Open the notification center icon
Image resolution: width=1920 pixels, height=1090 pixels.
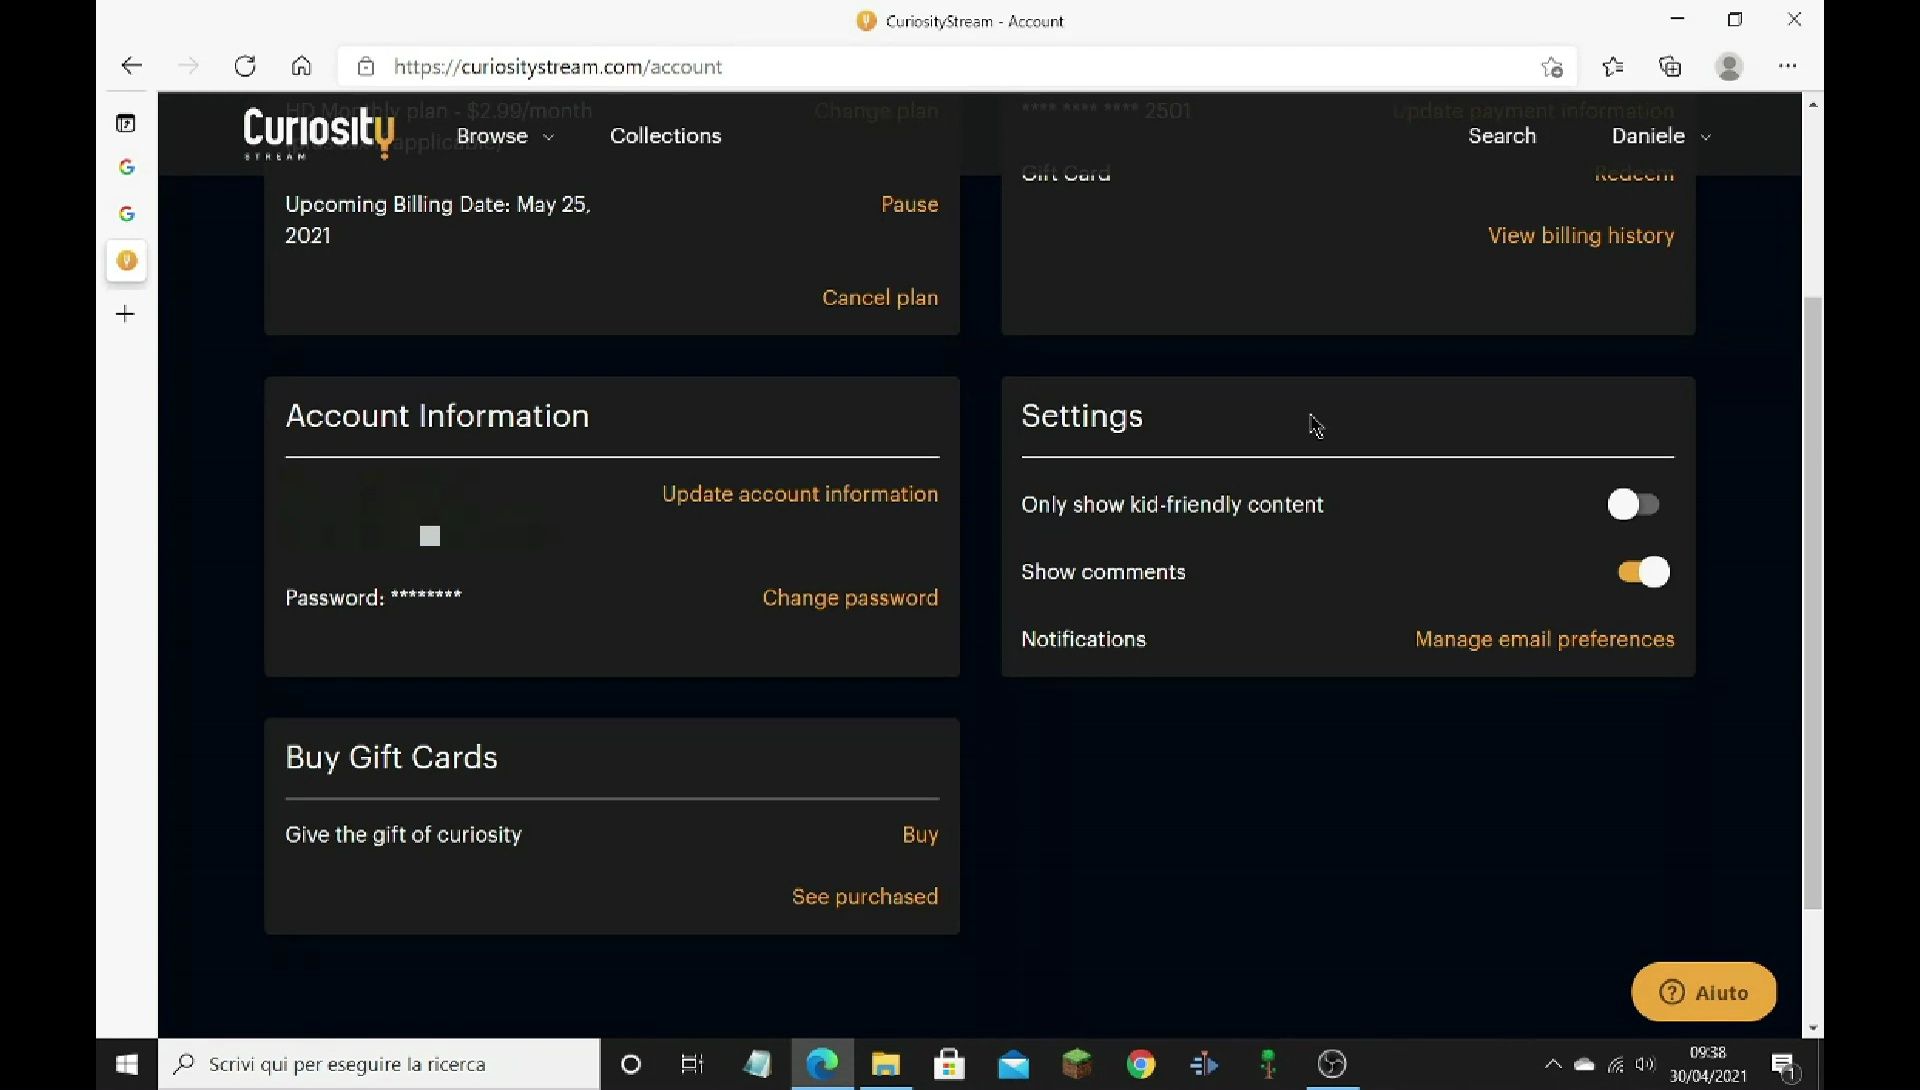(x=1785, y=1066)
